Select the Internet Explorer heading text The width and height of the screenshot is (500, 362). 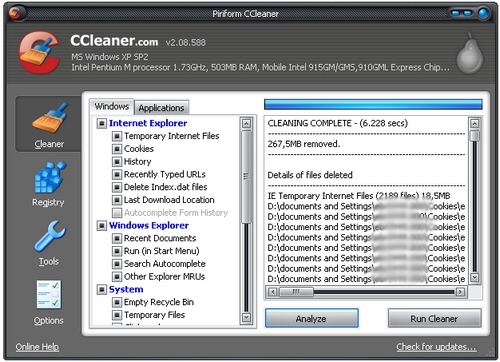click(148, 123)
